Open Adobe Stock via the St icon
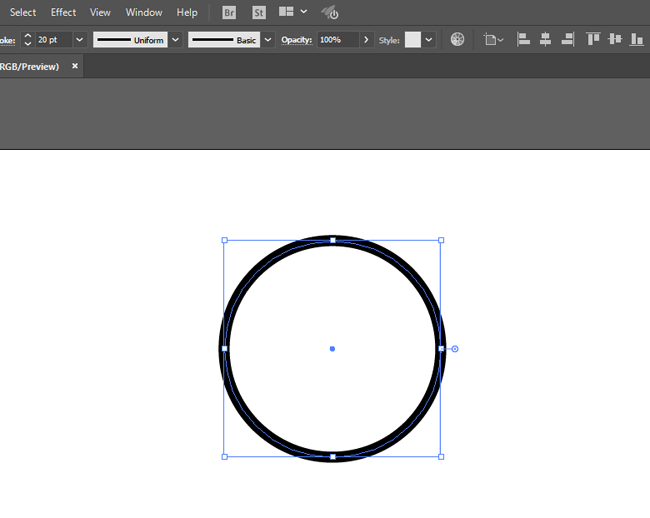This screenshot has height=518, width=650. click(259, 12)
